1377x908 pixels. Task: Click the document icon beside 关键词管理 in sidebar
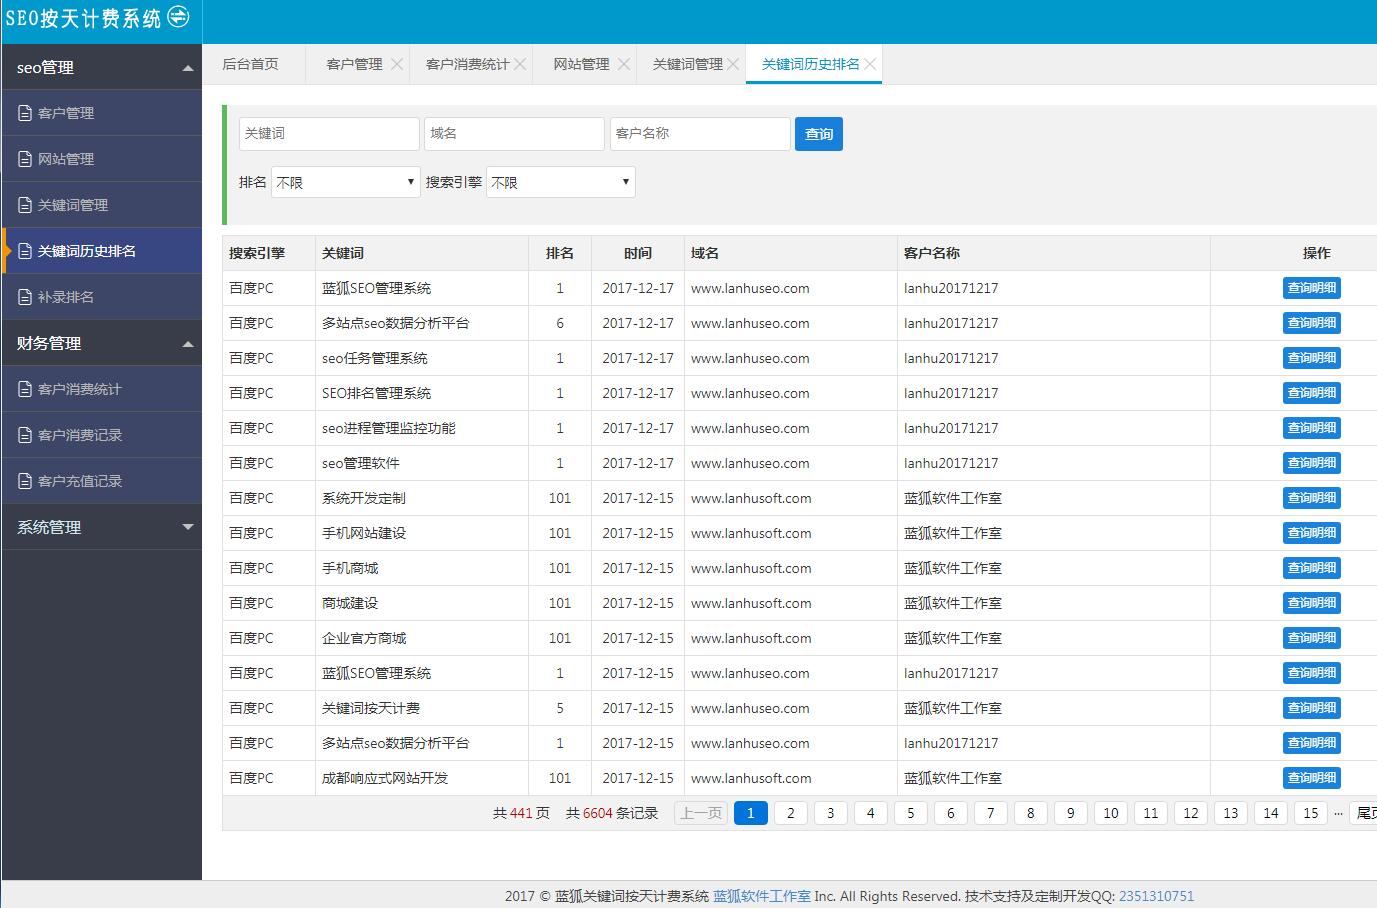coord(25,205)
